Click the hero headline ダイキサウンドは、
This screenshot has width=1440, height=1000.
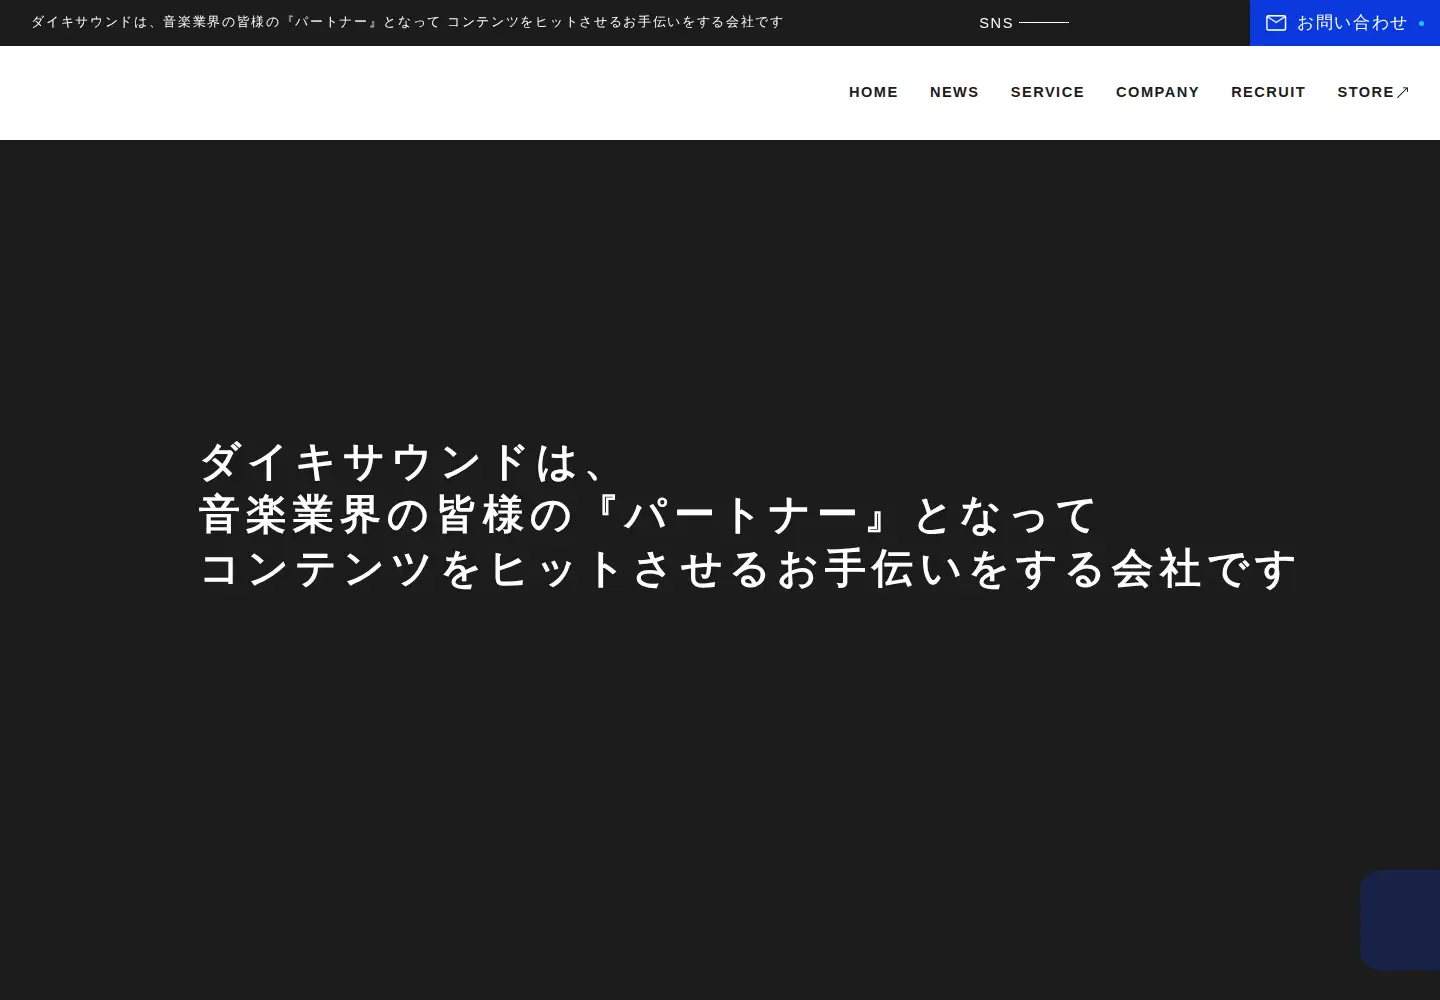405,462
